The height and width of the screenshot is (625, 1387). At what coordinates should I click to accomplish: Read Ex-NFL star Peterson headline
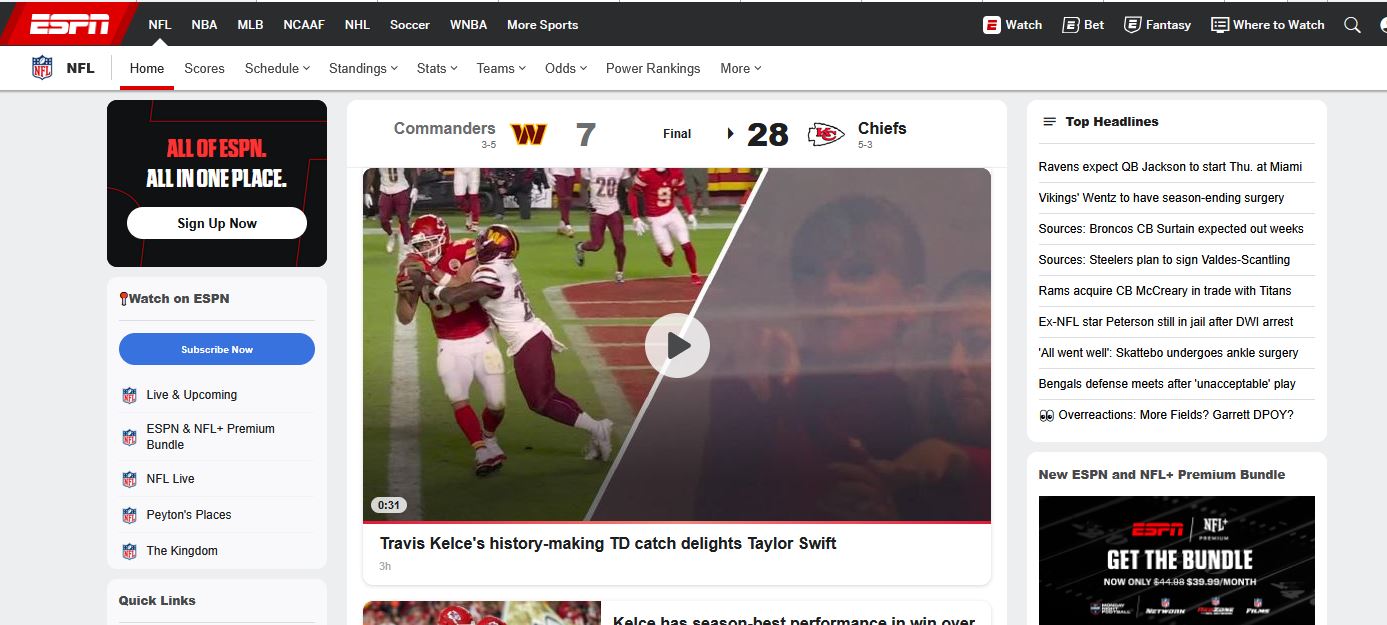tap(1166, 322)
